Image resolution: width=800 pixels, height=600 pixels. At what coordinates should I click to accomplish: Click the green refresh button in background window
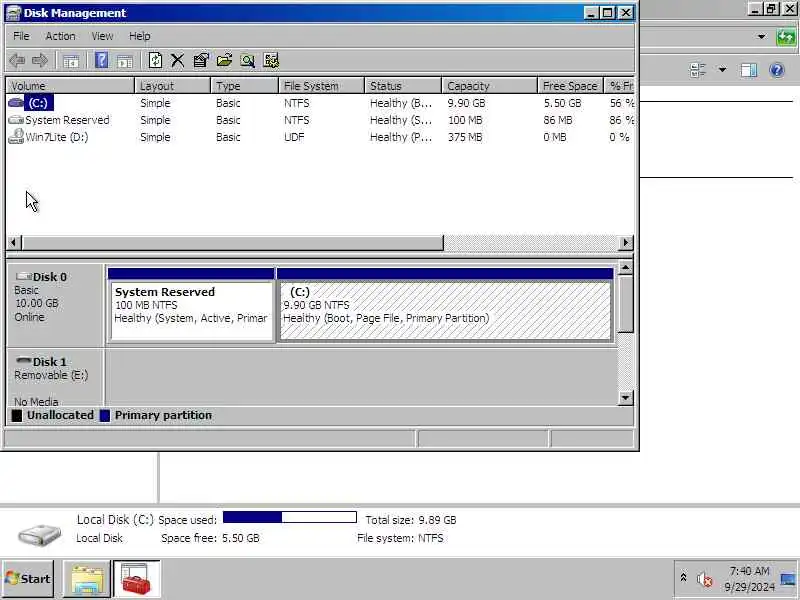[786, 37]
